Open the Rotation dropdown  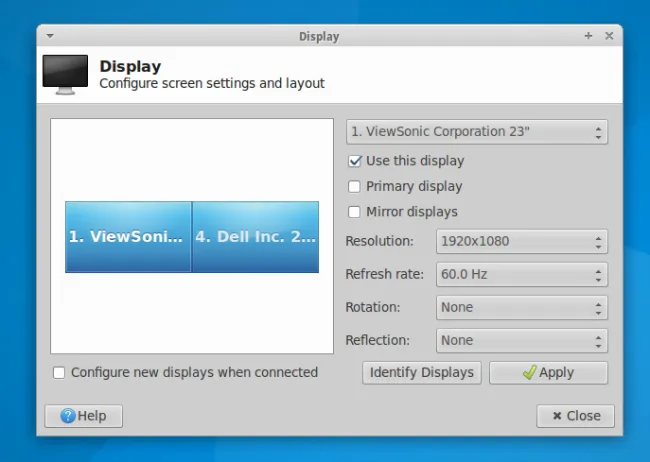pos(521,307)
